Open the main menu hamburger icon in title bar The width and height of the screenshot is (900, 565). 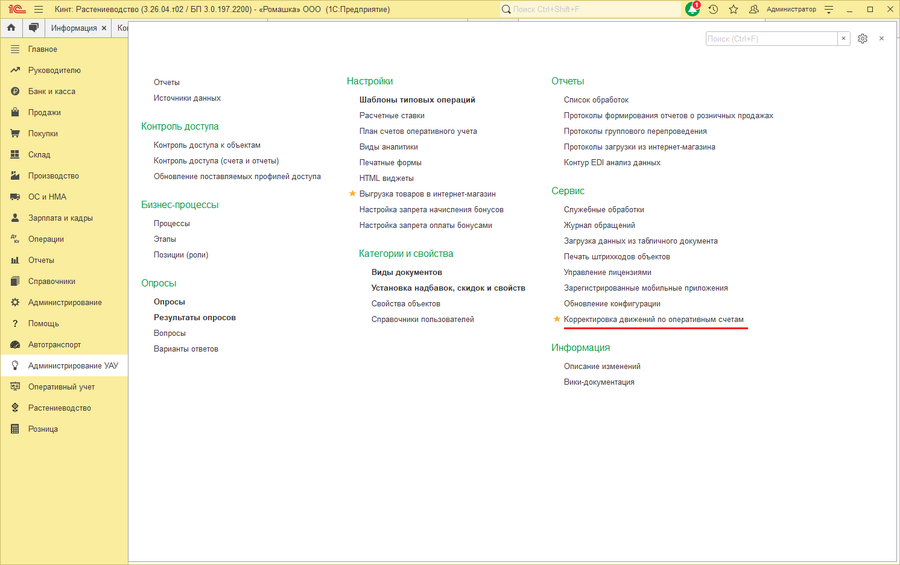38,9
